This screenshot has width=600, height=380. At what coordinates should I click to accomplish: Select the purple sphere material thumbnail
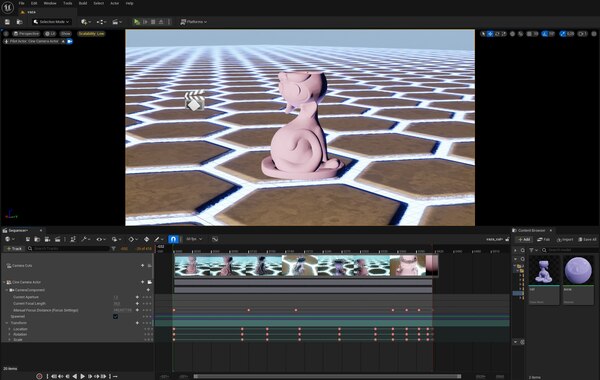click(x=578, y=270)
